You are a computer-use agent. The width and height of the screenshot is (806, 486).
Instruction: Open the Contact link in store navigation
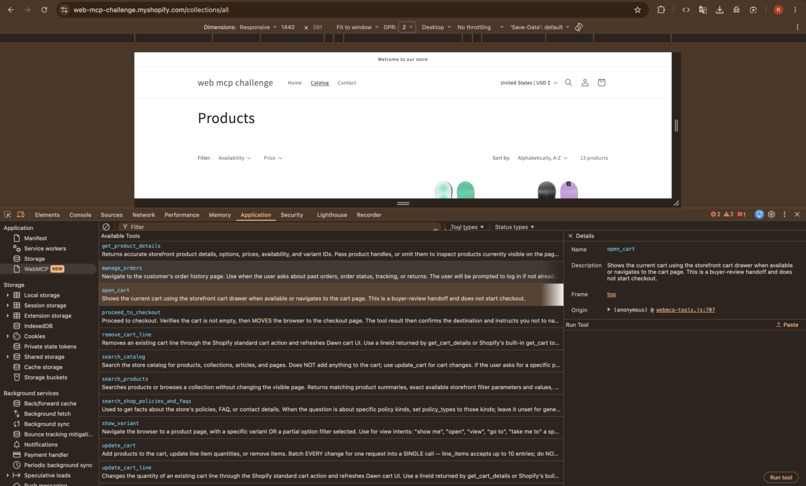(346, 83)
